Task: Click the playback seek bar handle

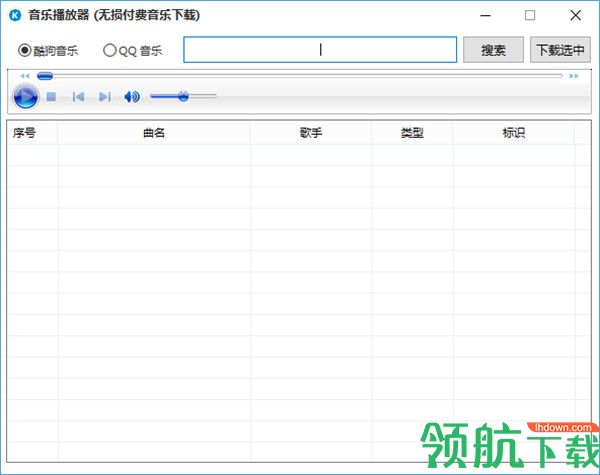Action: coord(45,76)
